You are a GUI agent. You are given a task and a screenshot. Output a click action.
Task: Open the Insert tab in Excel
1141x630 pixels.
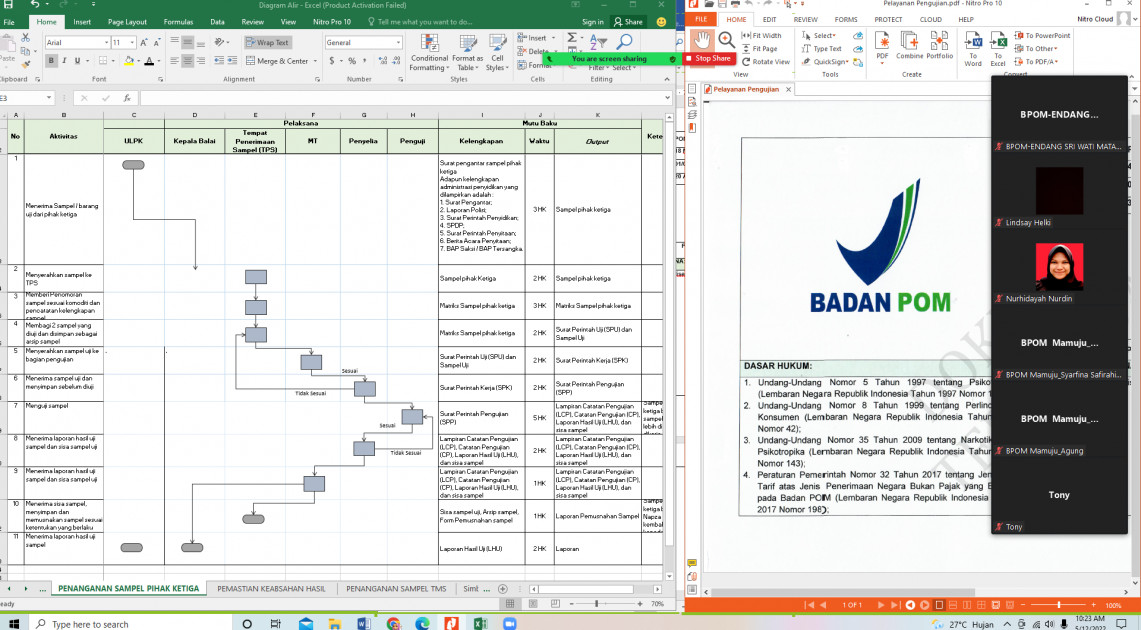click(x=82, y=22)
